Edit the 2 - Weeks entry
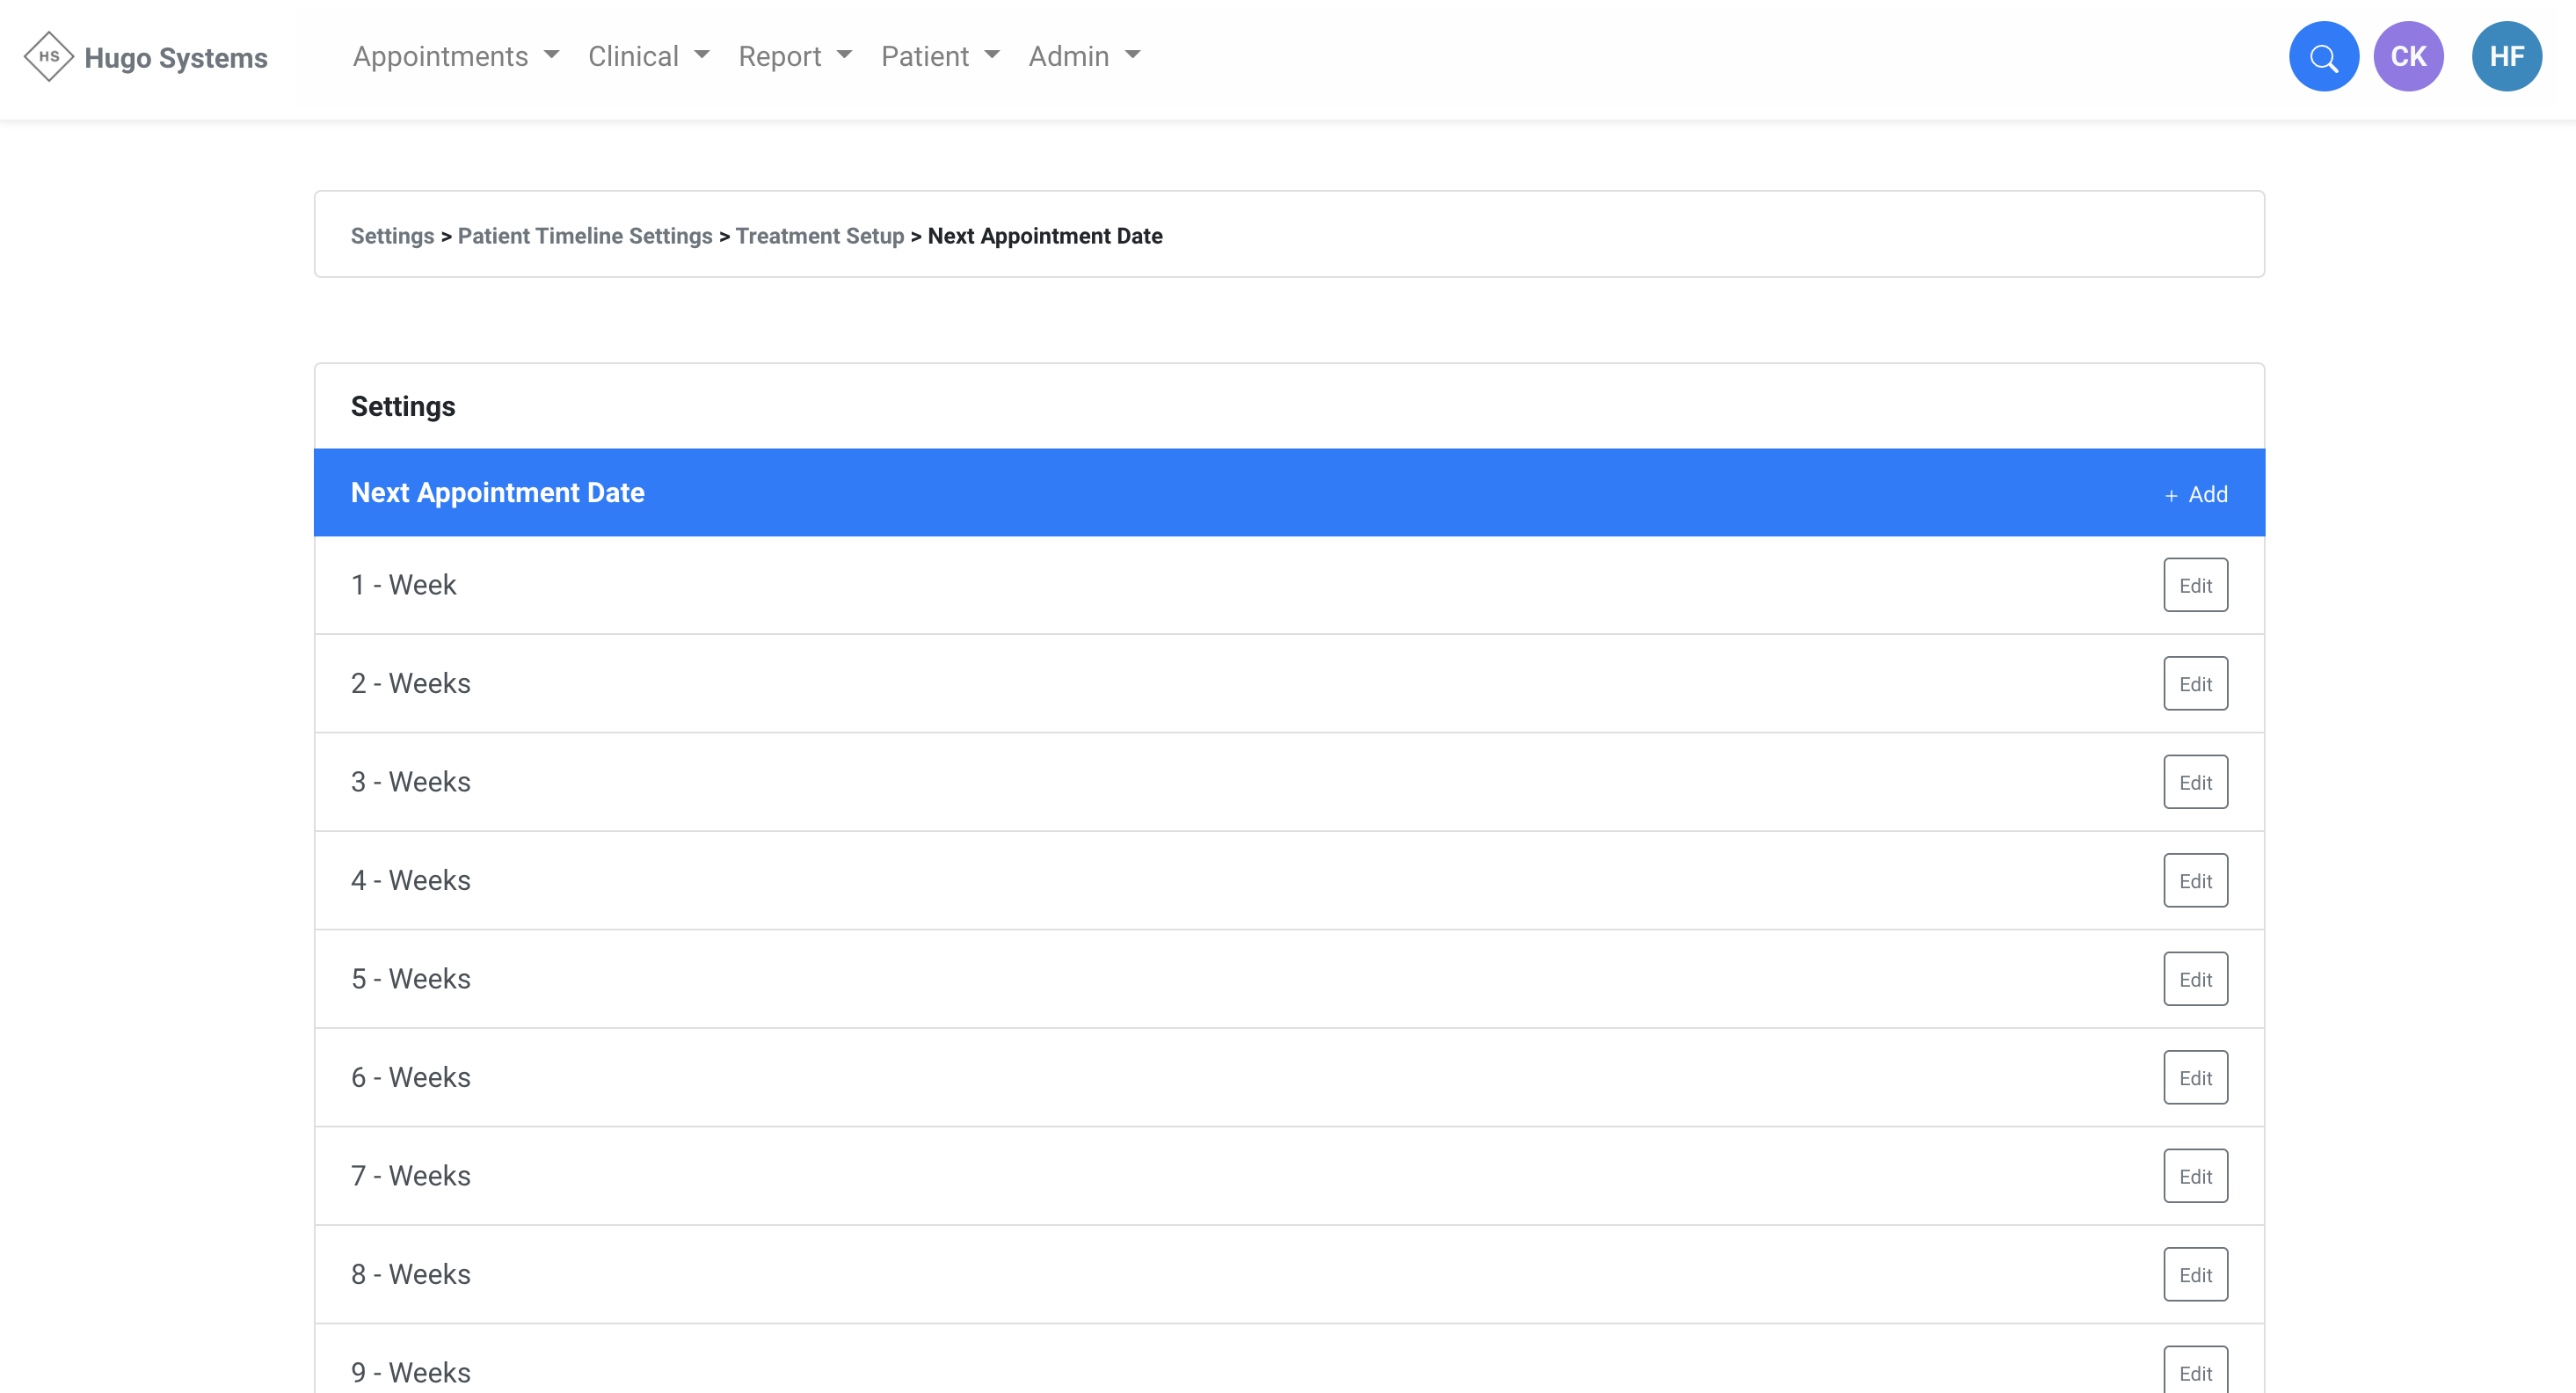The height and width of the screenshot is (1393, 2576). tap(2195, 684)
